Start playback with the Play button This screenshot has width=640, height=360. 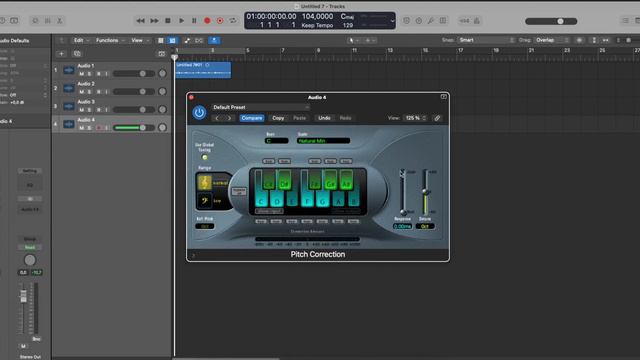181,21
